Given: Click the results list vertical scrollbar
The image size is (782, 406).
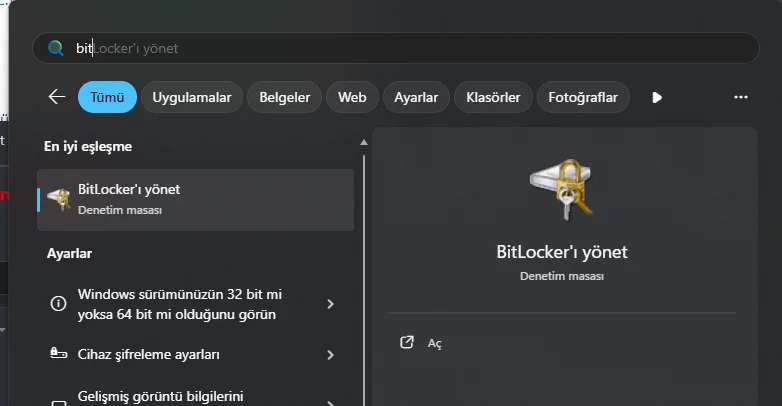Looking at the screenshot, I should tap(364, 280).
